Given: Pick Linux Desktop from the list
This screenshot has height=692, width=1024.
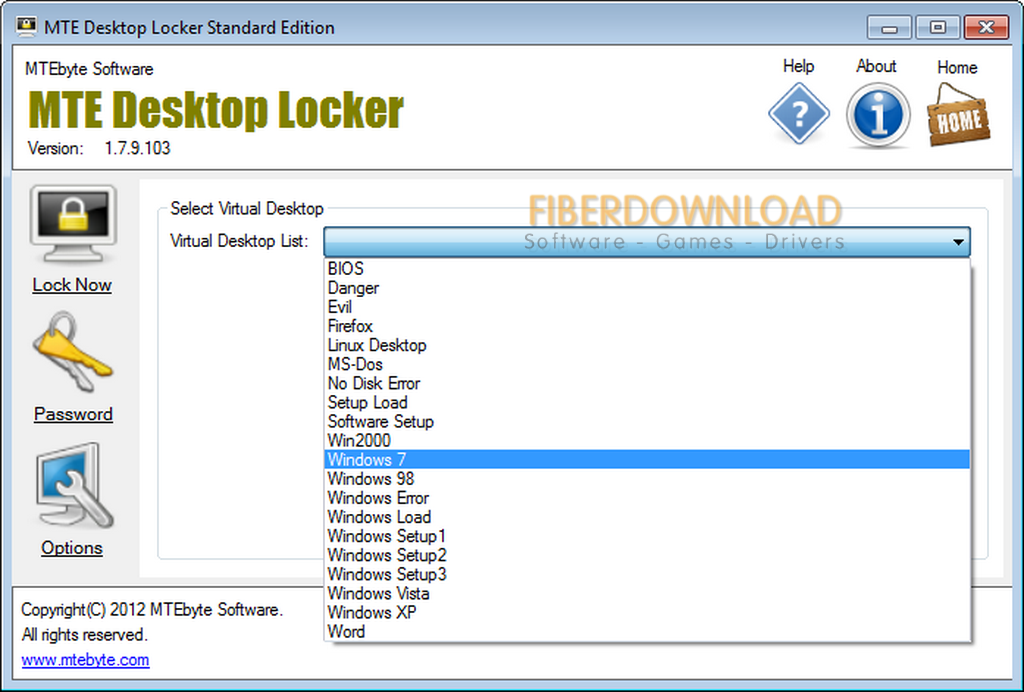Looking at the screenshot, I should click(647, 345).
